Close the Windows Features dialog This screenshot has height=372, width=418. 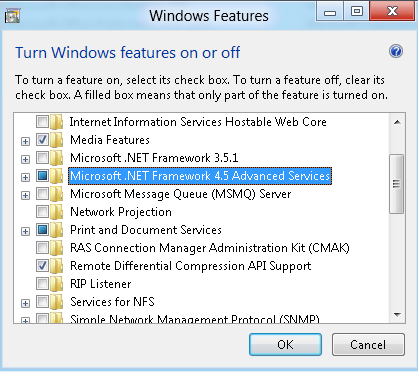click(x=393, y=12)
